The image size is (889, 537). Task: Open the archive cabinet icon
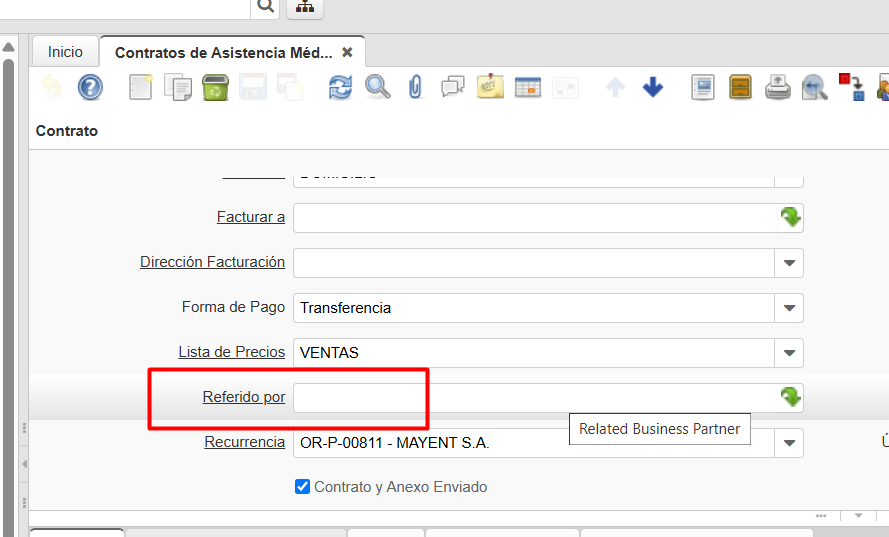(x=740, y=88)
